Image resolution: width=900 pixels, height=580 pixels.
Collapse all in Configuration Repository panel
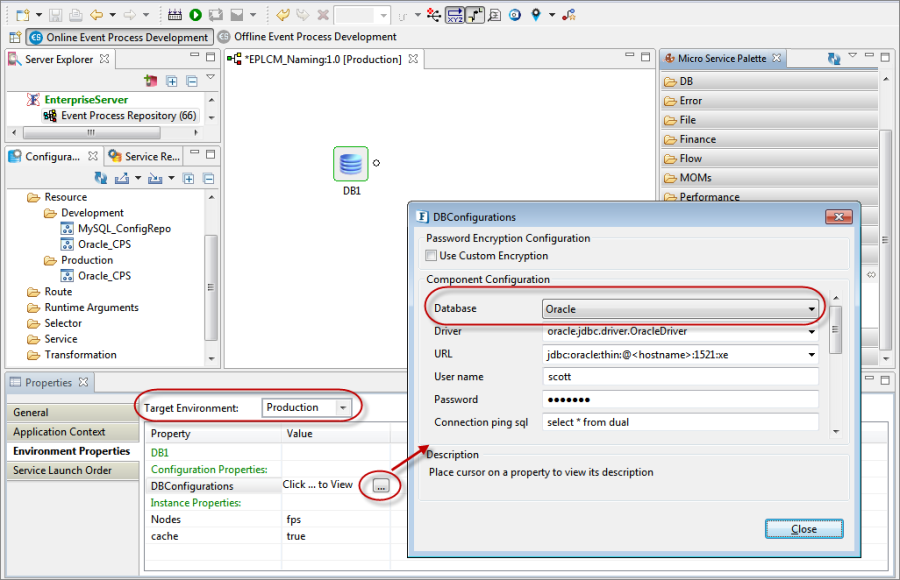point(209,179)
